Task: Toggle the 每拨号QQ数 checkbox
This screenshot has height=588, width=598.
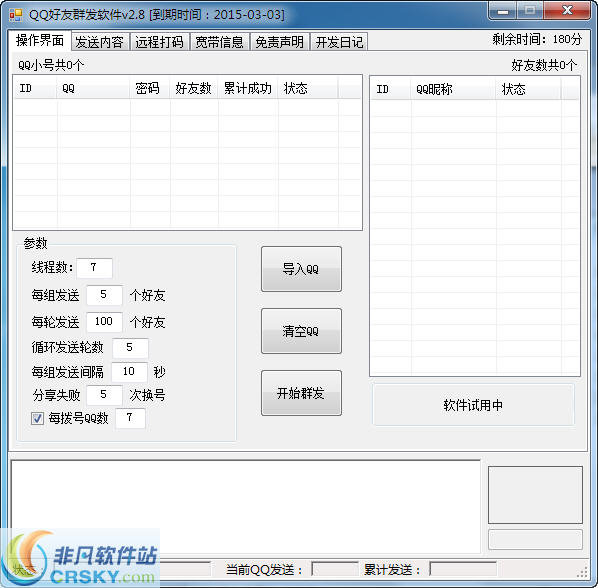Action: click(x=37, y=418)
